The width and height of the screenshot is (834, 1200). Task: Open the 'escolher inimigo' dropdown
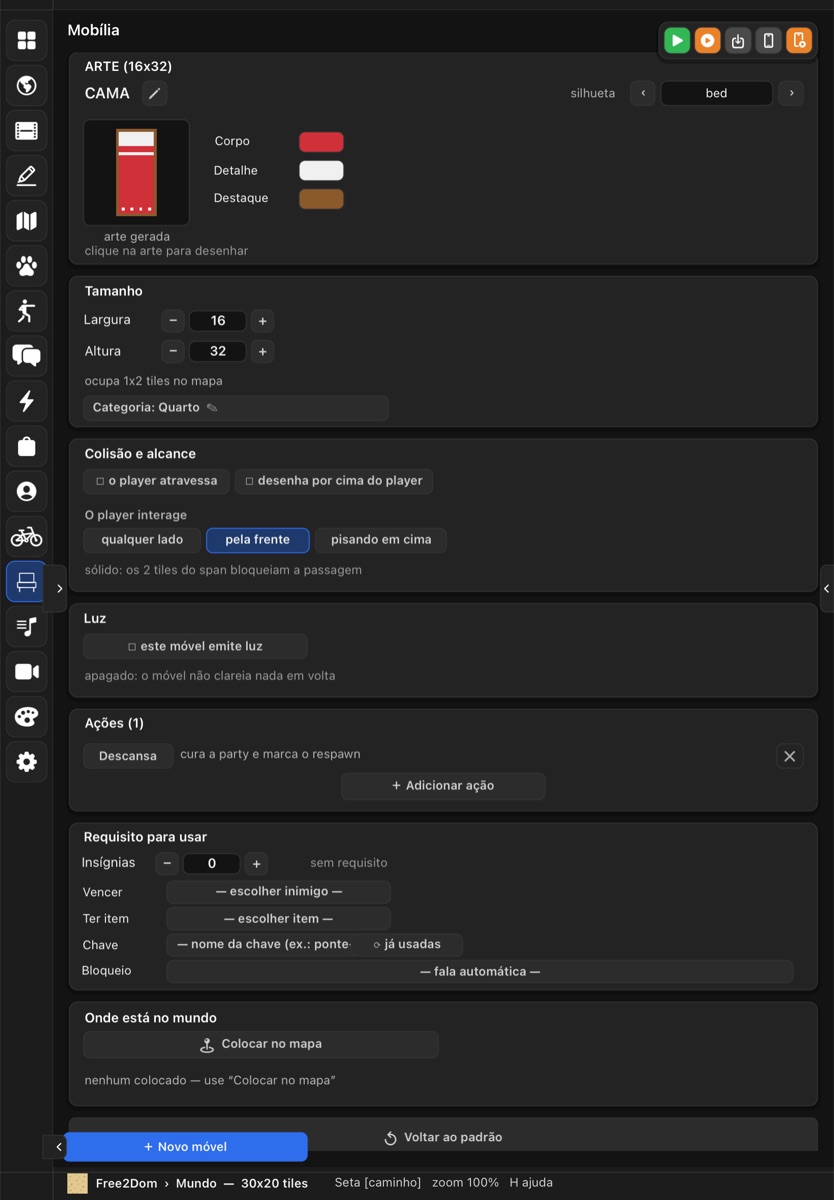click(x=279, y=892)
